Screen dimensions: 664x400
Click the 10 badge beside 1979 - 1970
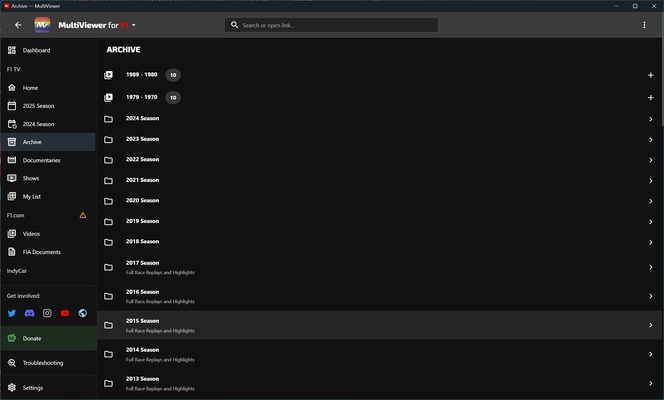(x=173, y=97)
